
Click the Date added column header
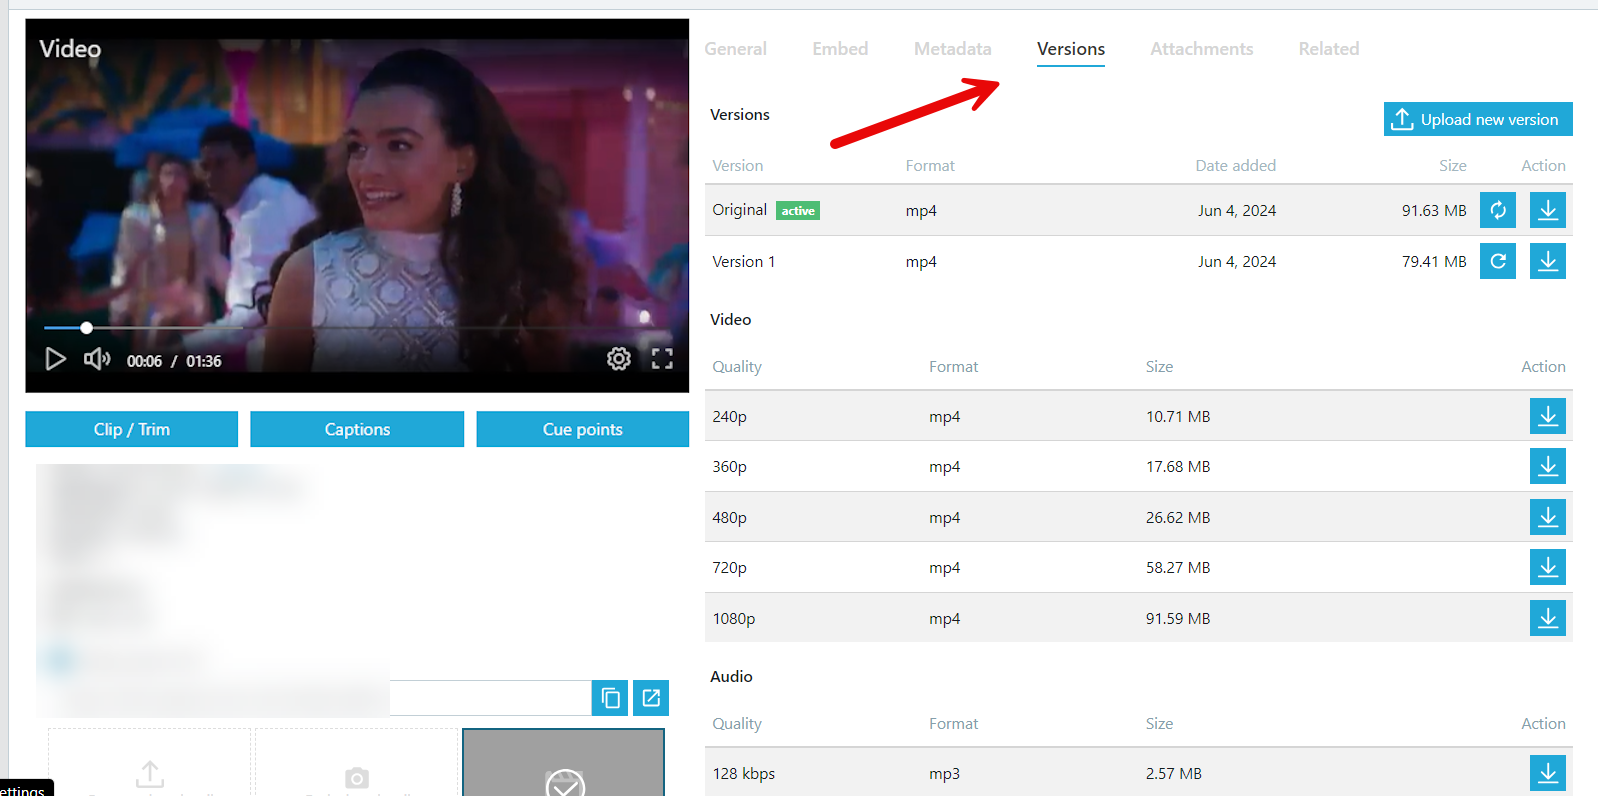(x=1236, y=166)
